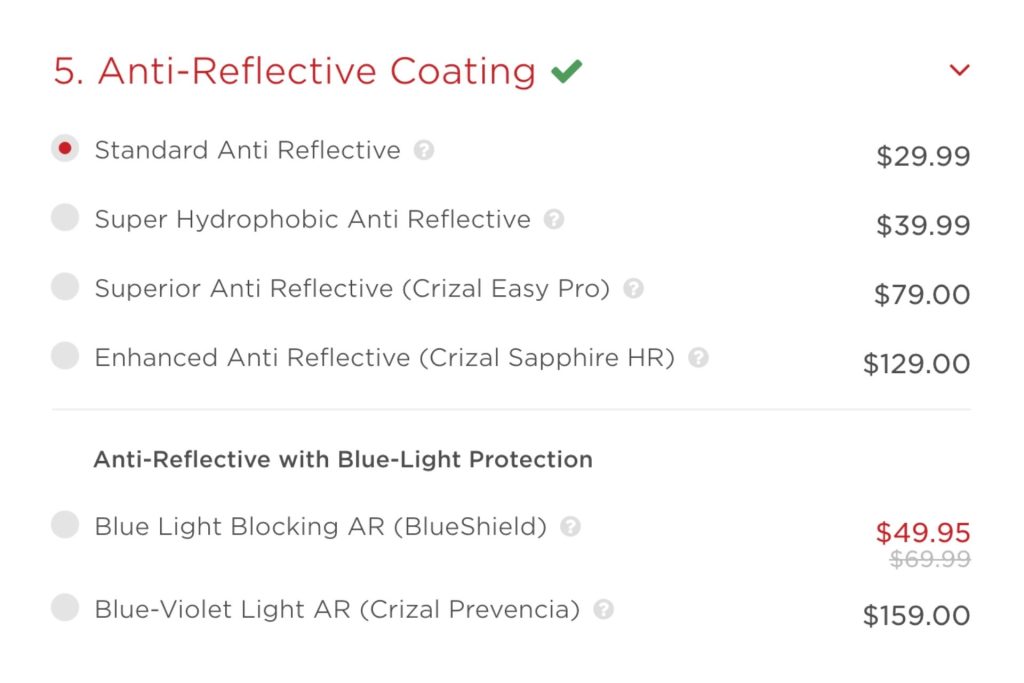Open the Crizal Sapphire HR question mark icon

point(700,357)
